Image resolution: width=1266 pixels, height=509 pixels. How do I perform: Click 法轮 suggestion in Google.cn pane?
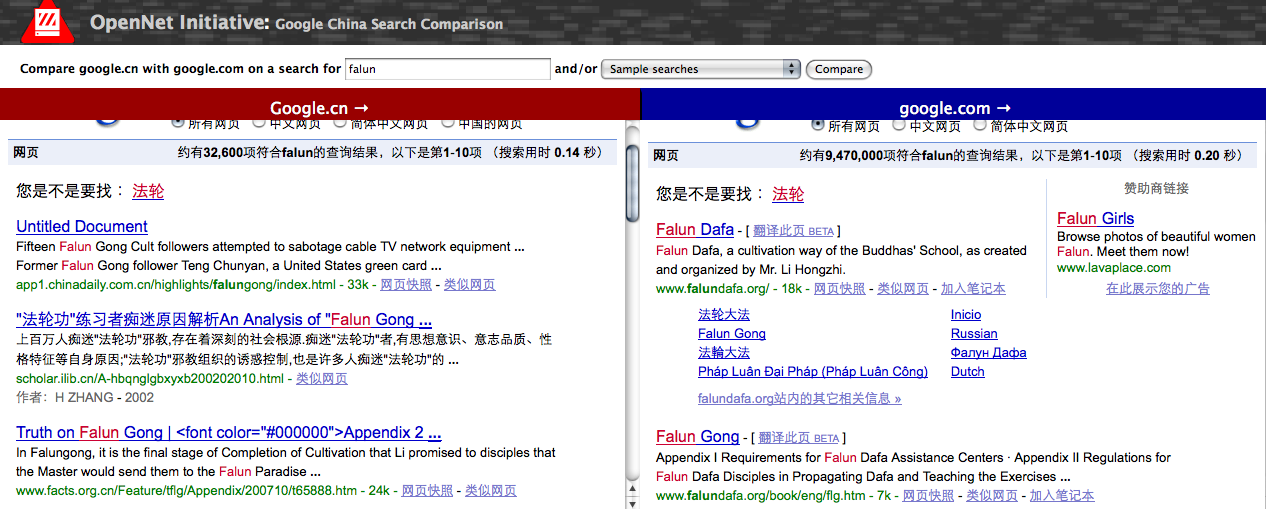pos(148,191)
